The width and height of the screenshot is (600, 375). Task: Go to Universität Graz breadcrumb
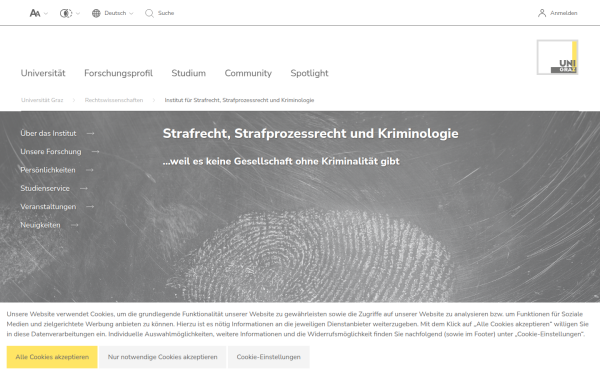(x=42, y=100)
